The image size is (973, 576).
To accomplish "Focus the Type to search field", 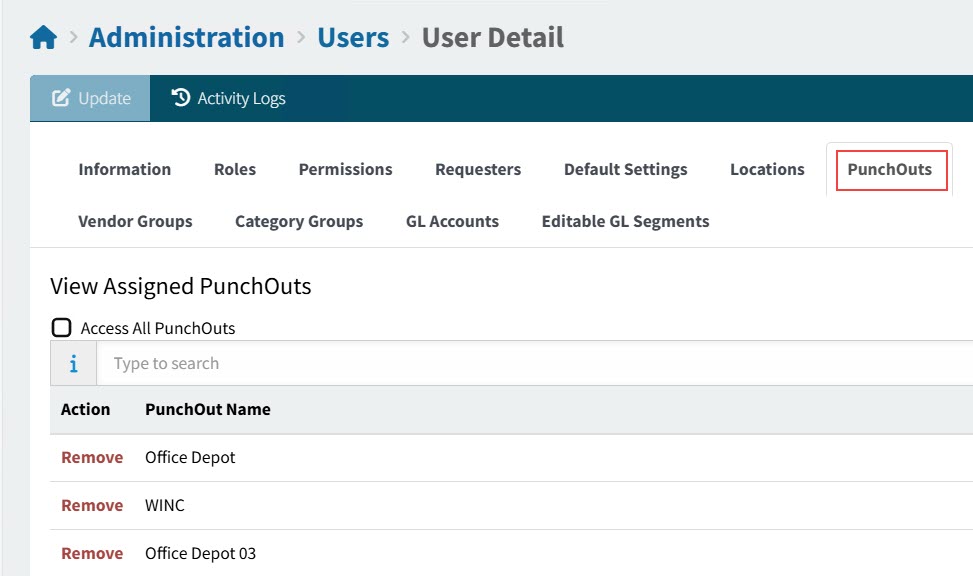I will [x=535, y=363].
